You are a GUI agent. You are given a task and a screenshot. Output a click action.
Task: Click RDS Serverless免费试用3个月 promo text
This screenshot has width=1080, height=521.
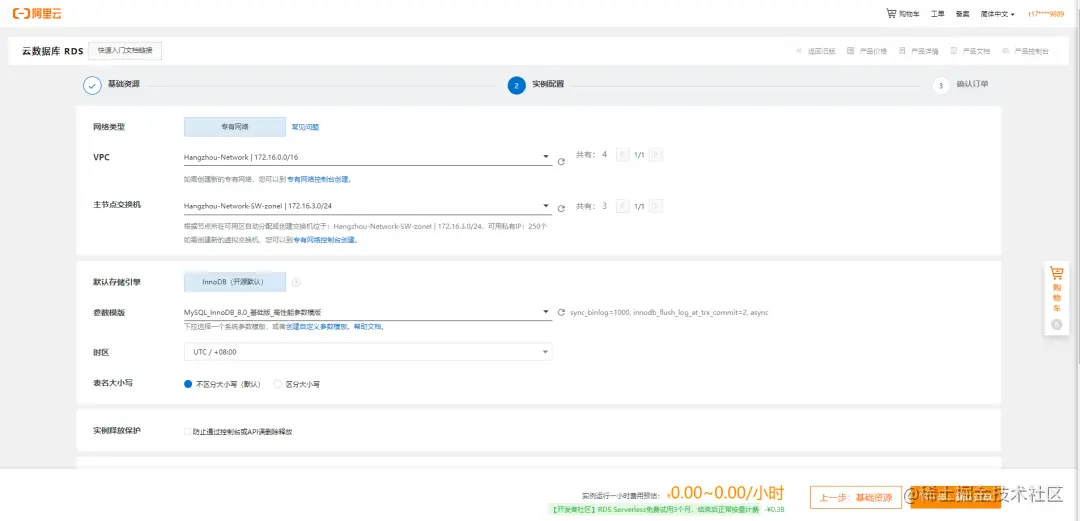tap(654, 510)
